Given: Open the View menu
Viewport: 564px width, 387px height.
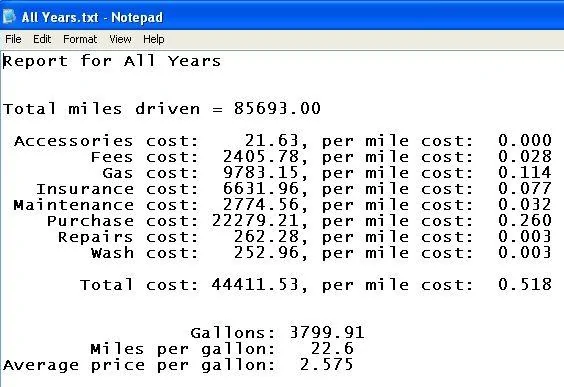Looking at the screenshot, I should pyautogui.click(x=120, y=39).
